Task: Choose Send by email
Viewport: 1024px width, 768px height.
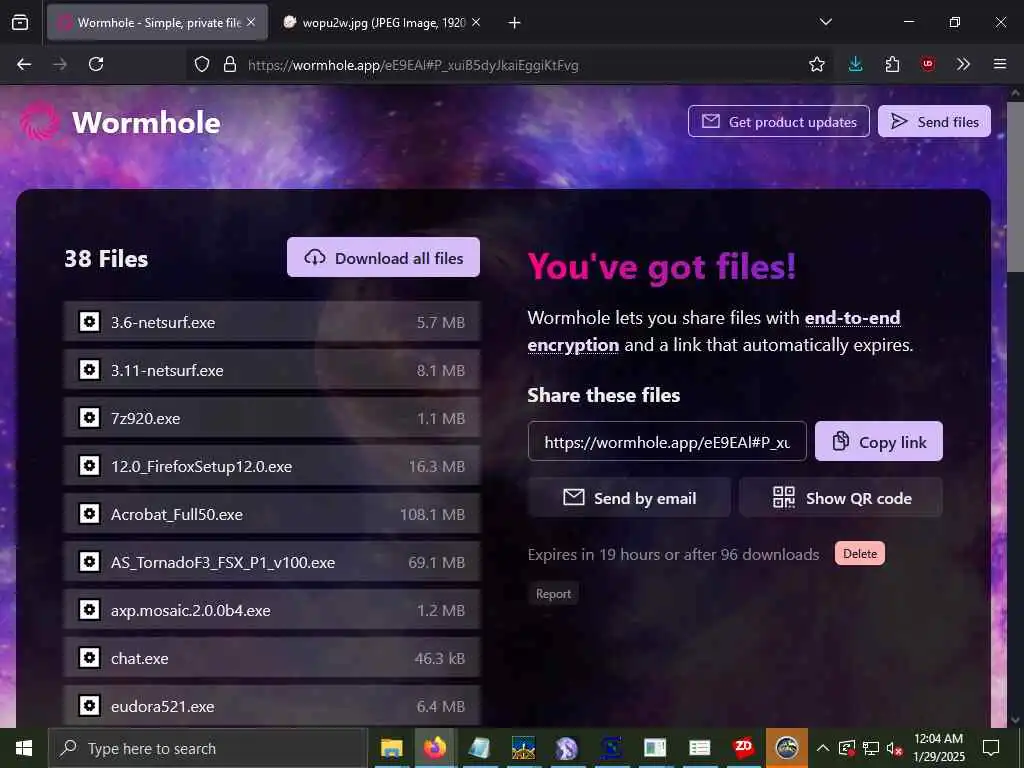Action: pos(629,498)
